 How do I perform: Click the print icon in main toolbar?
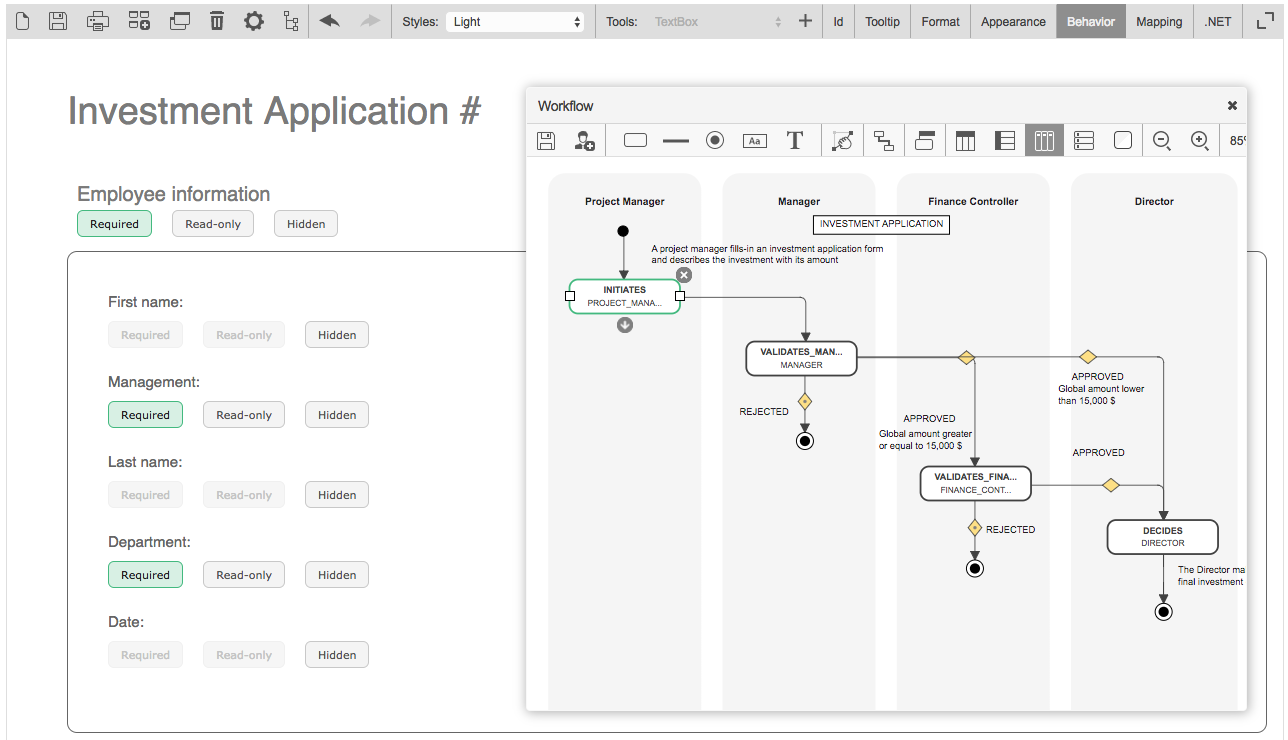tap(97, 21)
